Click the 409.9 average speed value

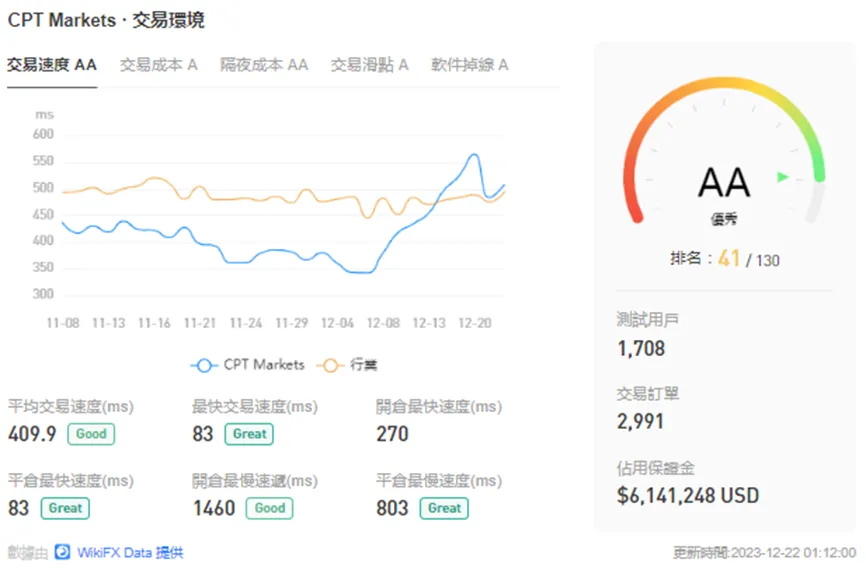tap(32, 434)
